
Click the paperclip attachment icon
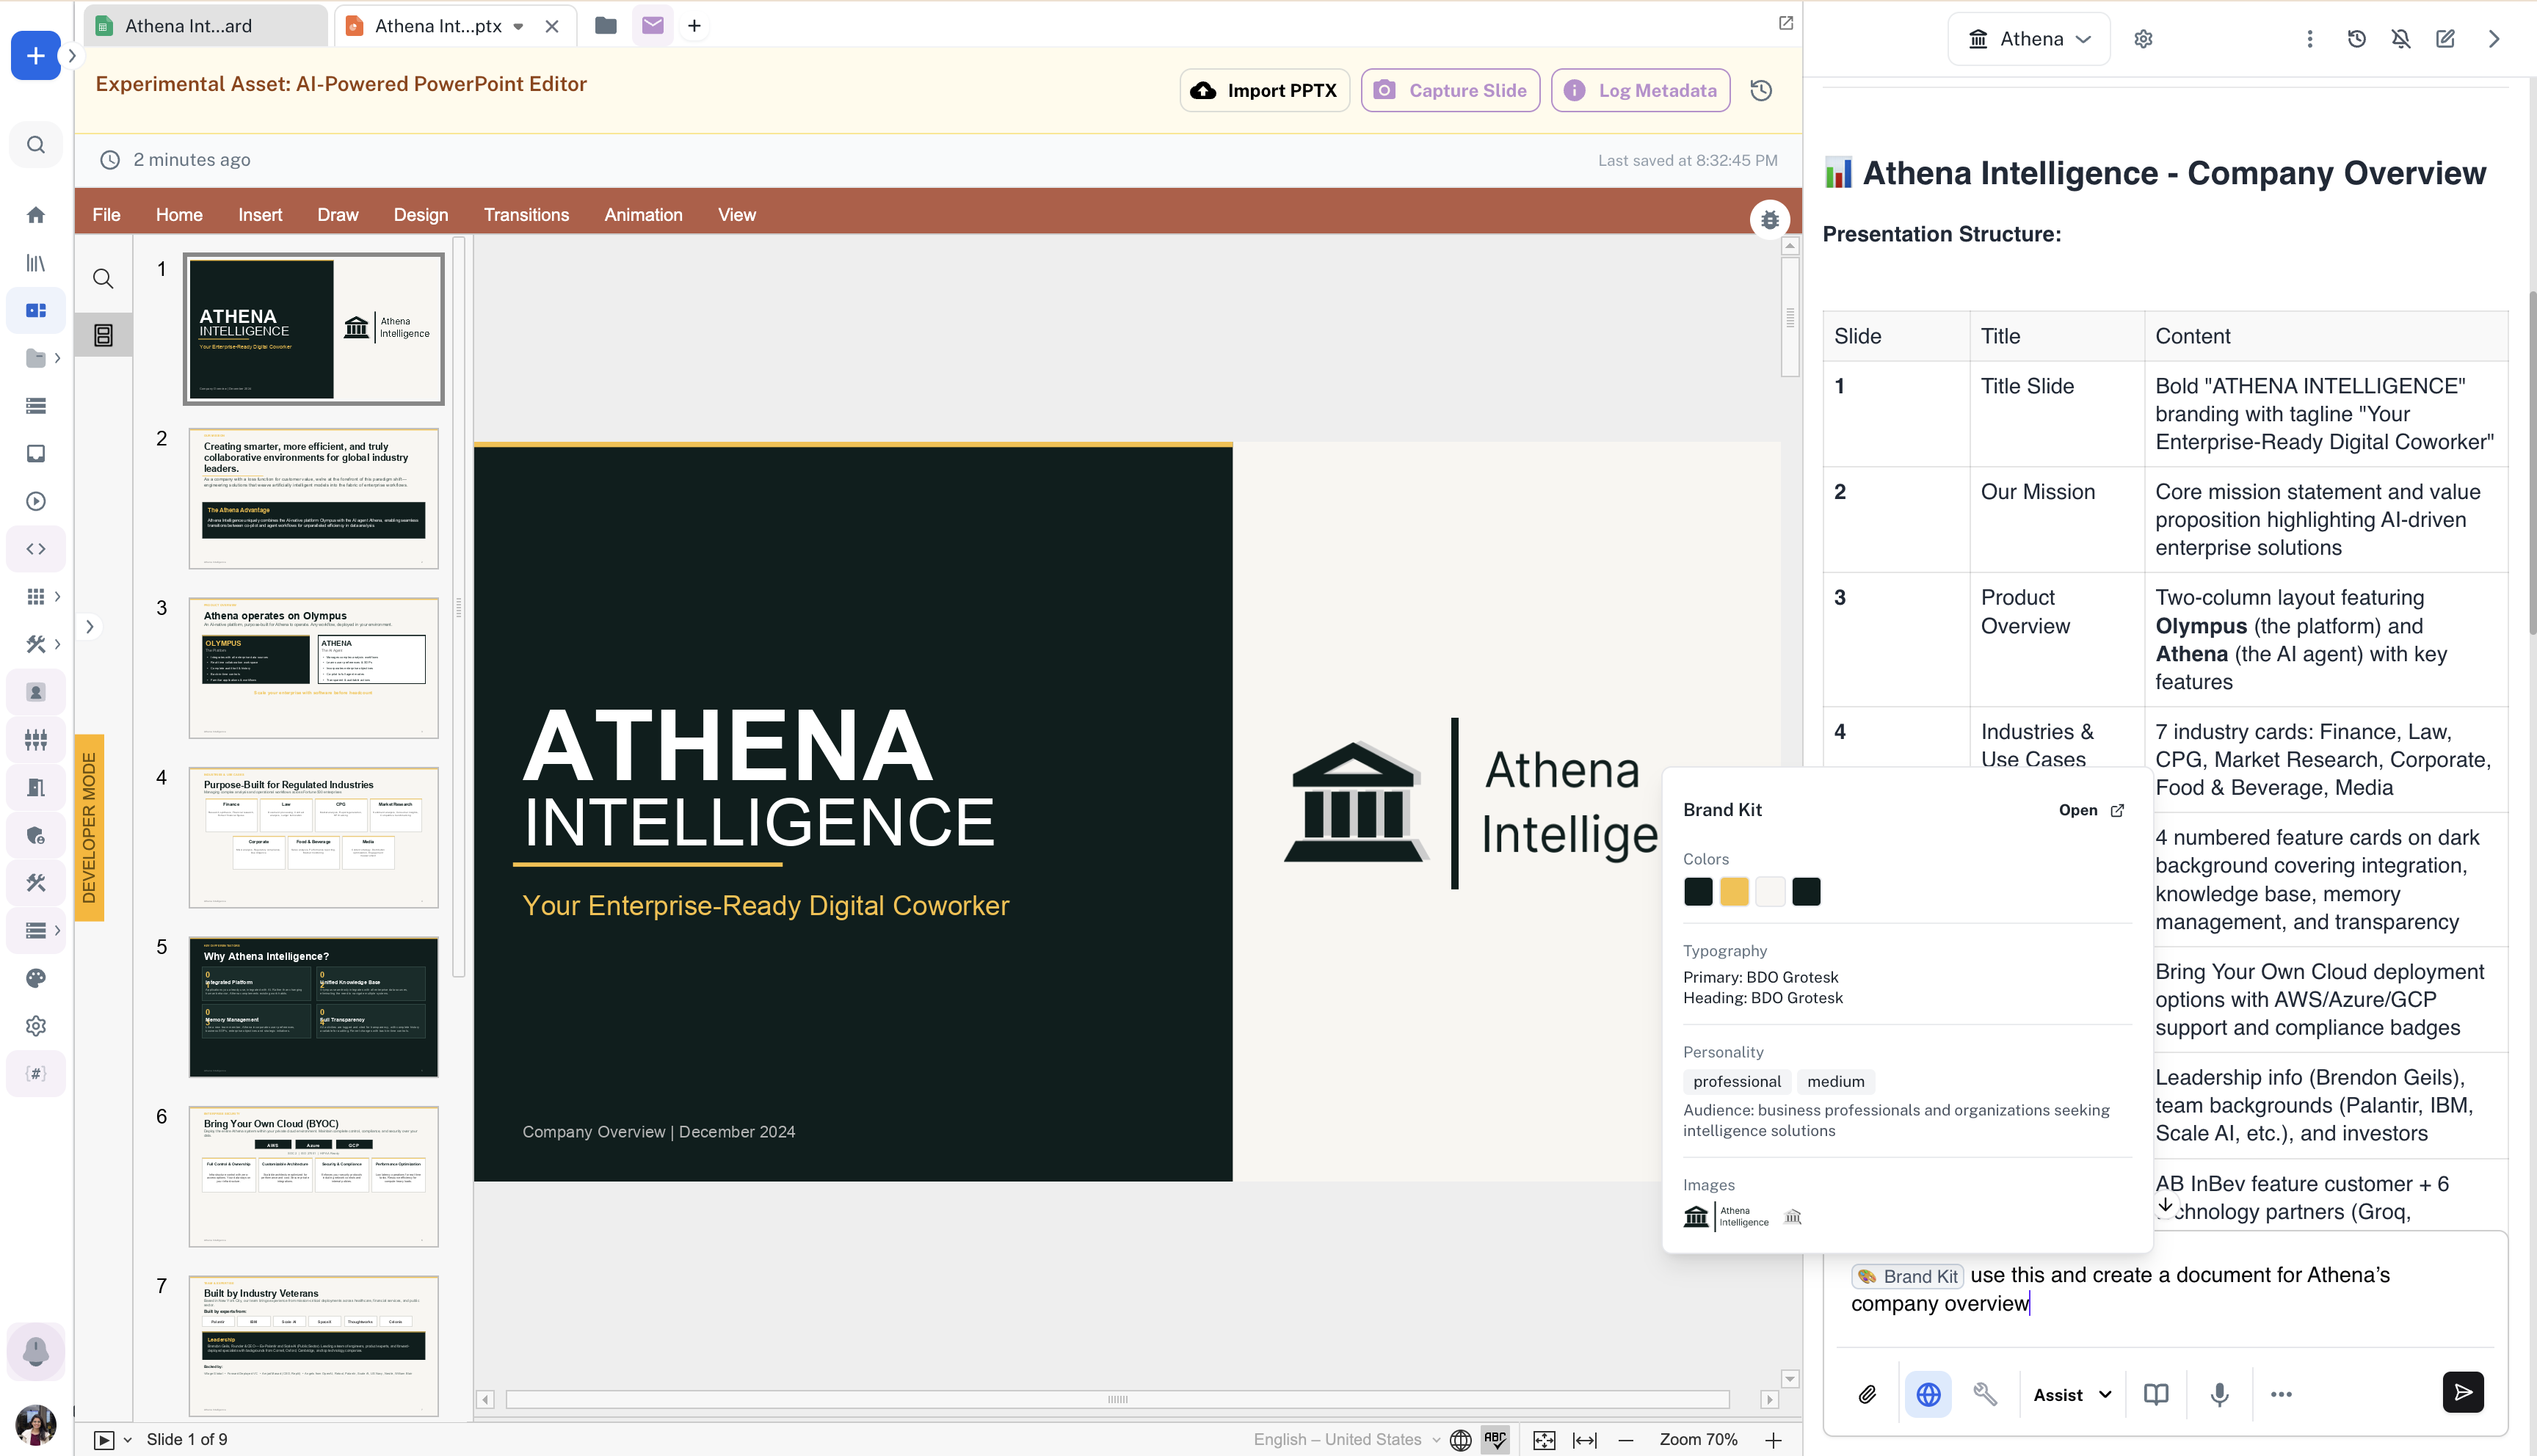tap(1867, 1394)
